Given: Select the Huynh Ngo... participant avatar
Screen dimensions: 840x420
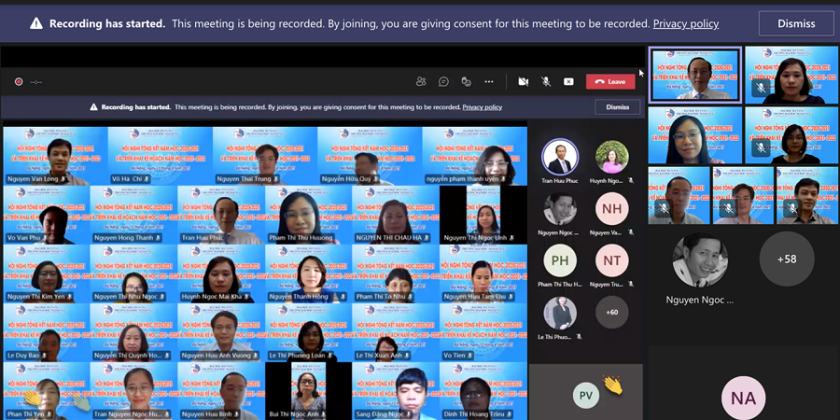Looking at the screenshot, I should point(612,157).
